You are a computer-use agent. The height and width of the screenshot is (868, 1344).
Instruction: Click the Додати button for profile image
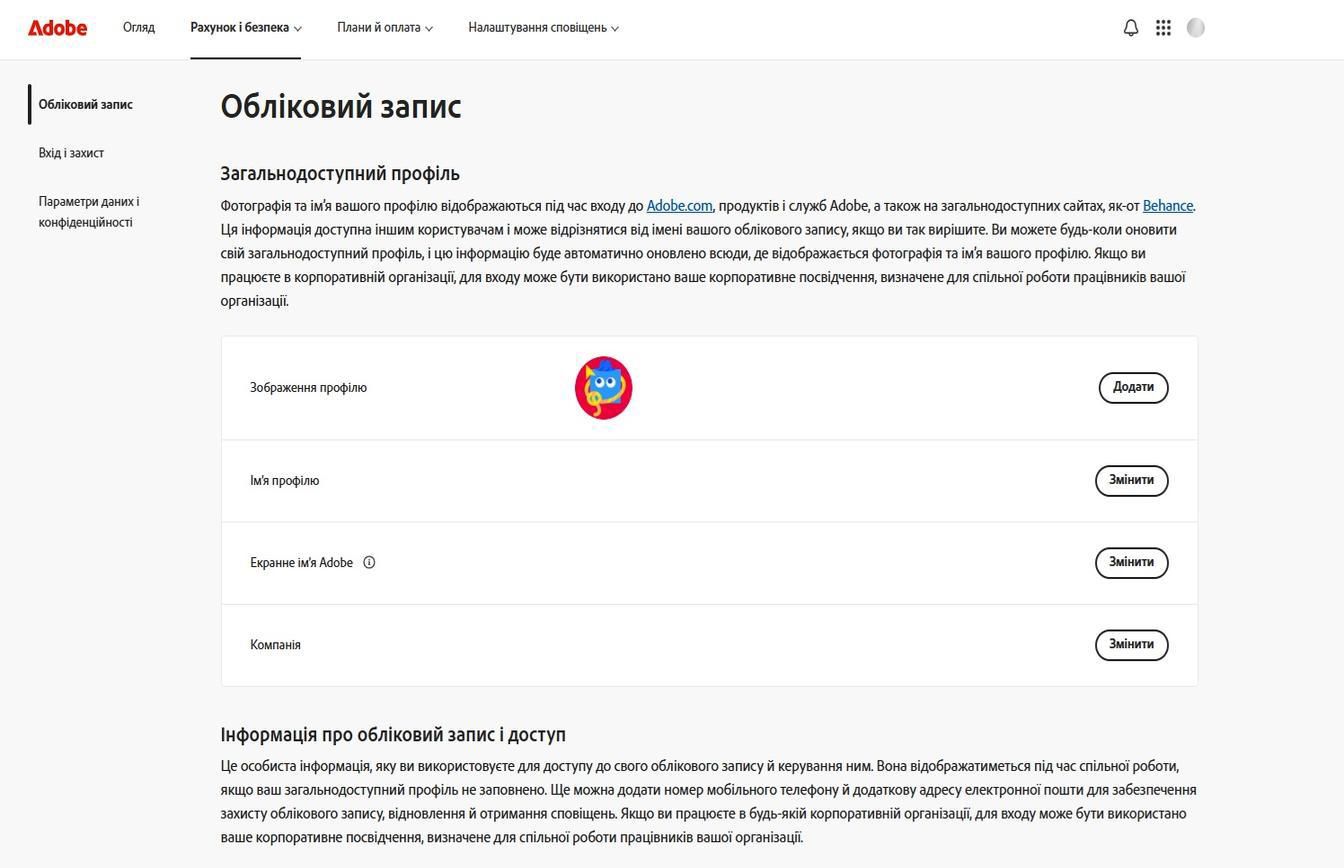(x=1132, y=387)
